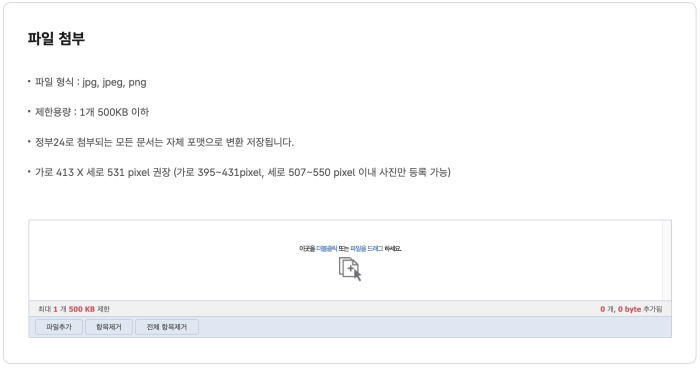700x368 pixels.
Task: Click the vertical scrollbar strip in the file drop area
Action: [x=667, y=260]
